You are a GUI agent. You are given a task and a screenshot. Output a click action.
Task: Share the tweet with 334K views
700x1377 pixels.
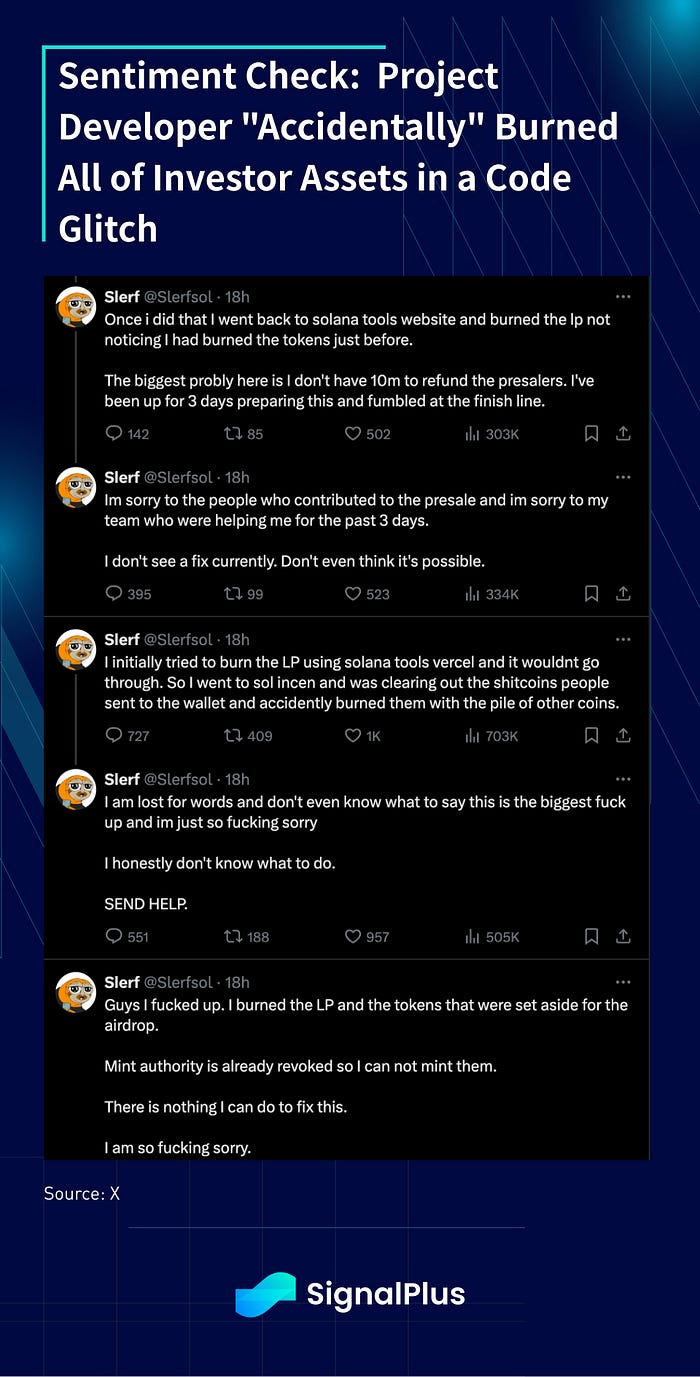pos(623,594)
